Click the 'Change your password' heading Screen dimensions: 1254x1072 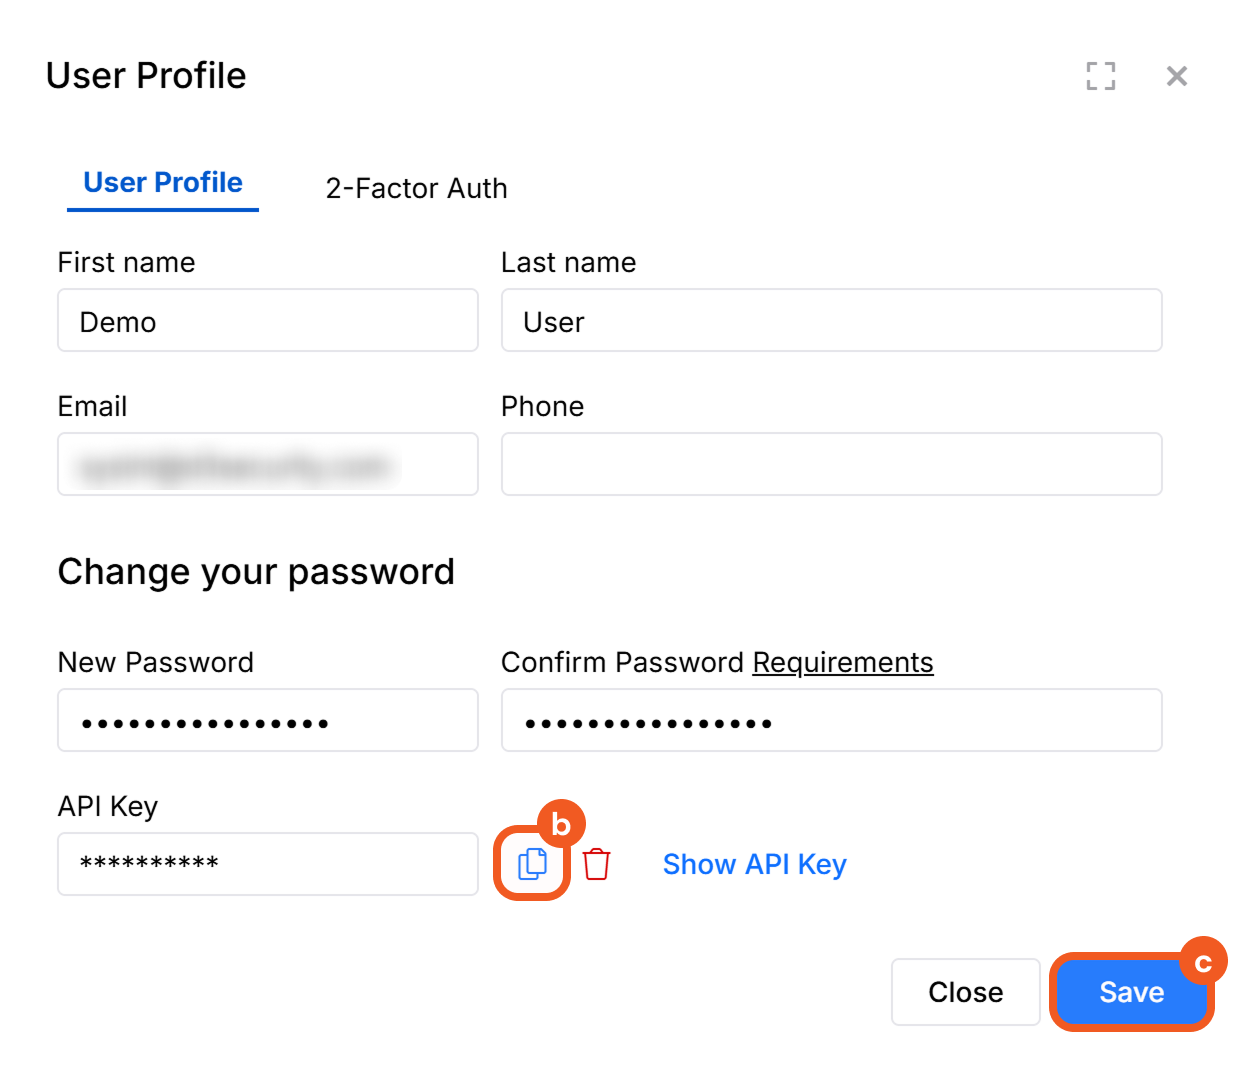click(x=256, y=572)
